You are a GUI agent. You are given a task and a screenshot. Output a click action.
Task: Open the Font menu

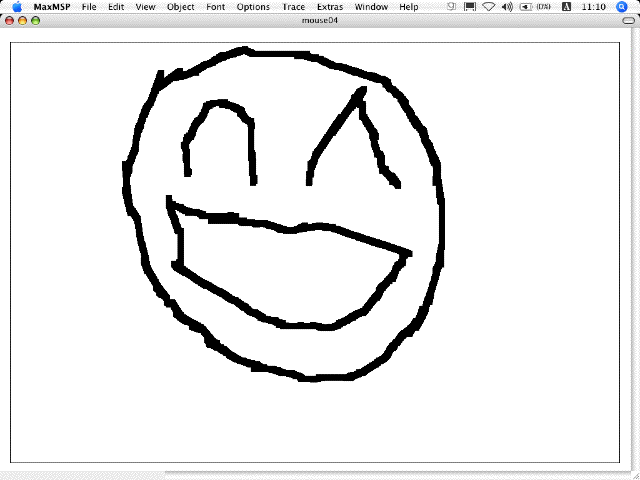(216, 7)
